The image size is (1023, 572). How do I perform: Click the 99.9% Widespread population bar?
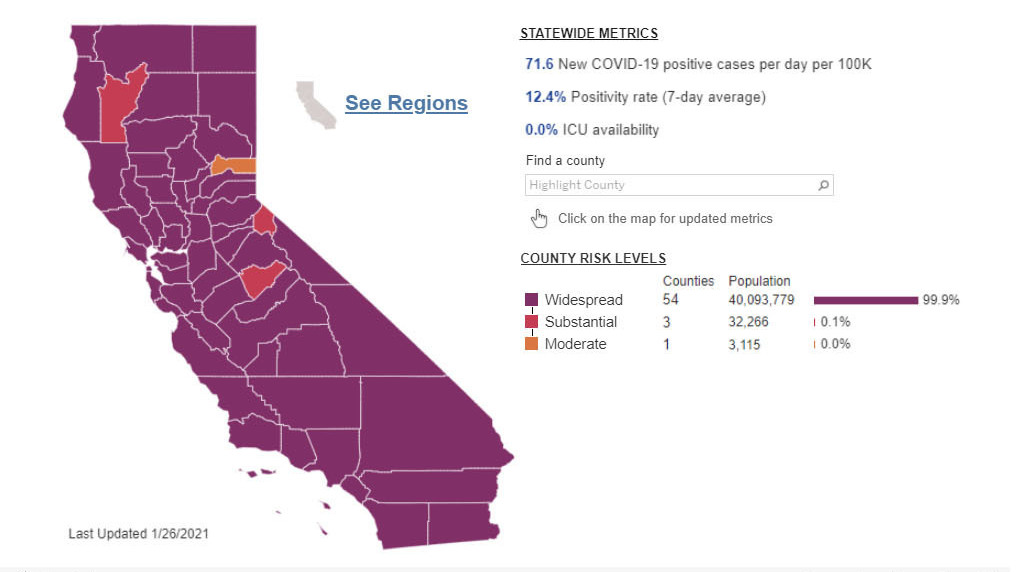coord(865,300)
